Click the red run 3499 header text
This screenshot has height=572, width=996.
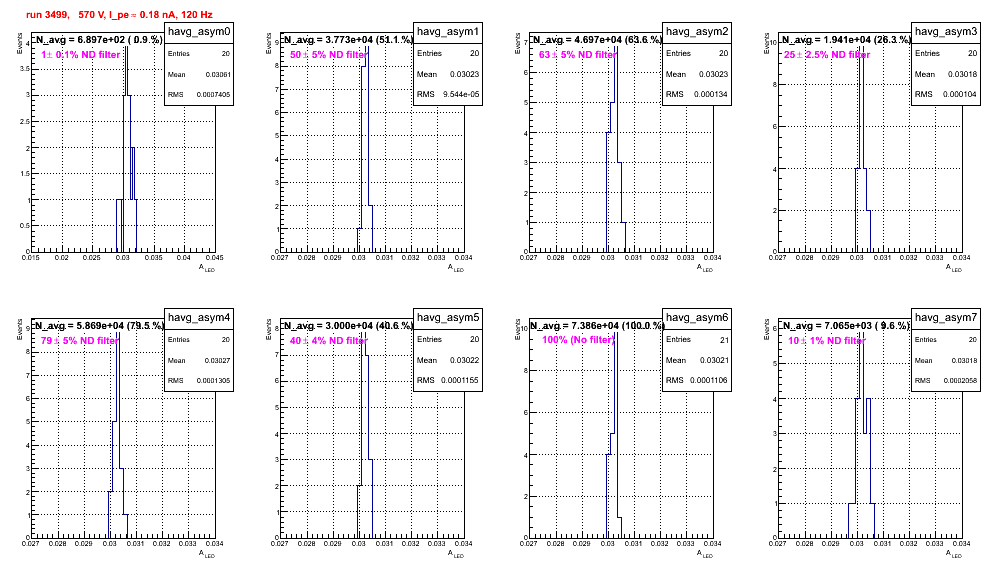119,15
